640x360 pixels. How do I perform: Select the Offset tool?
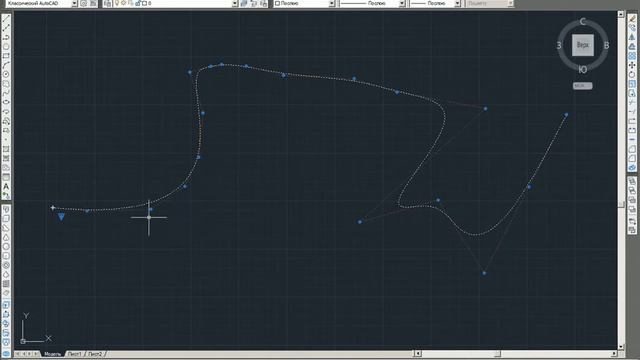pos(632,47)
